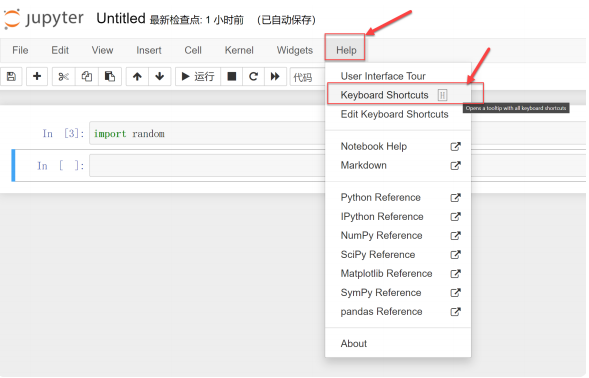The image size is (589, 378).
Task: Move the selected cell up
Action: click(137, 77)
